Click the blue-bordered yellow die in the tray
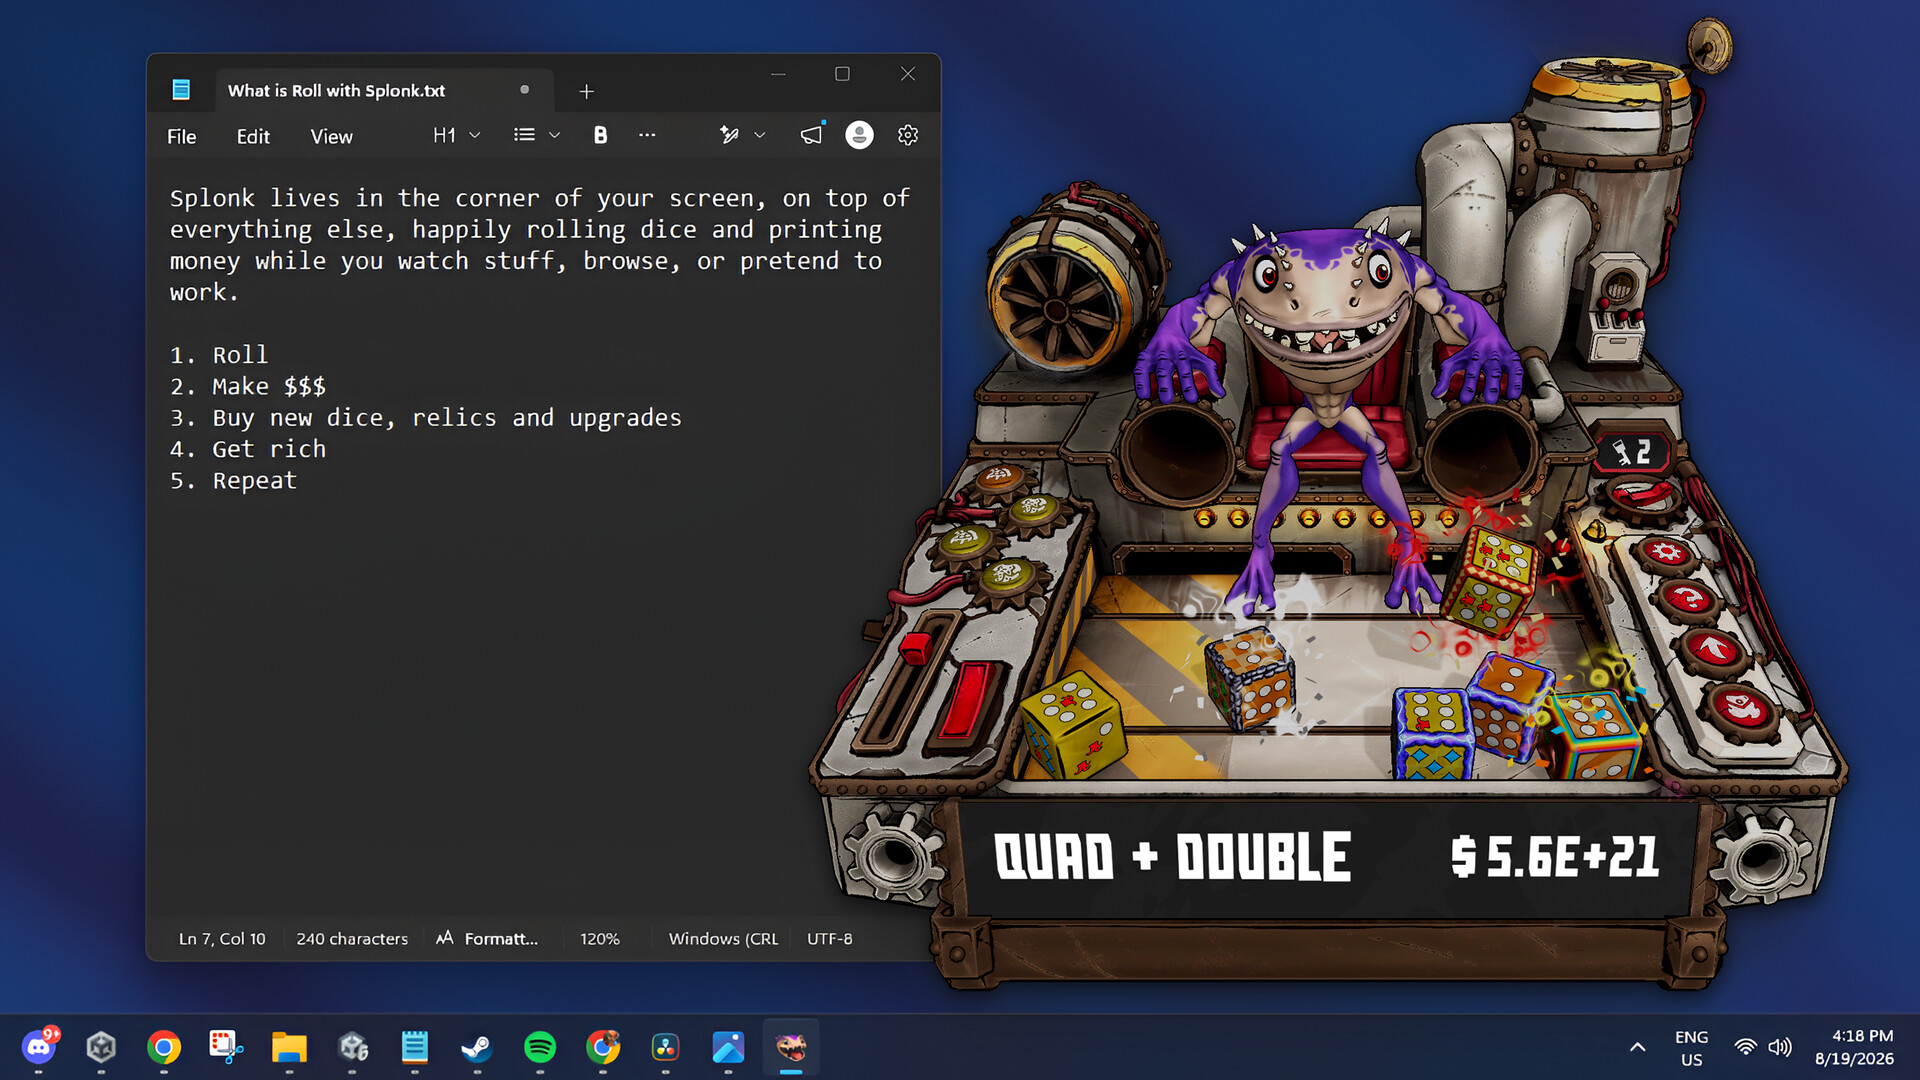The height and width of the screenshot is (1080, 1920). coord(1433,732)
